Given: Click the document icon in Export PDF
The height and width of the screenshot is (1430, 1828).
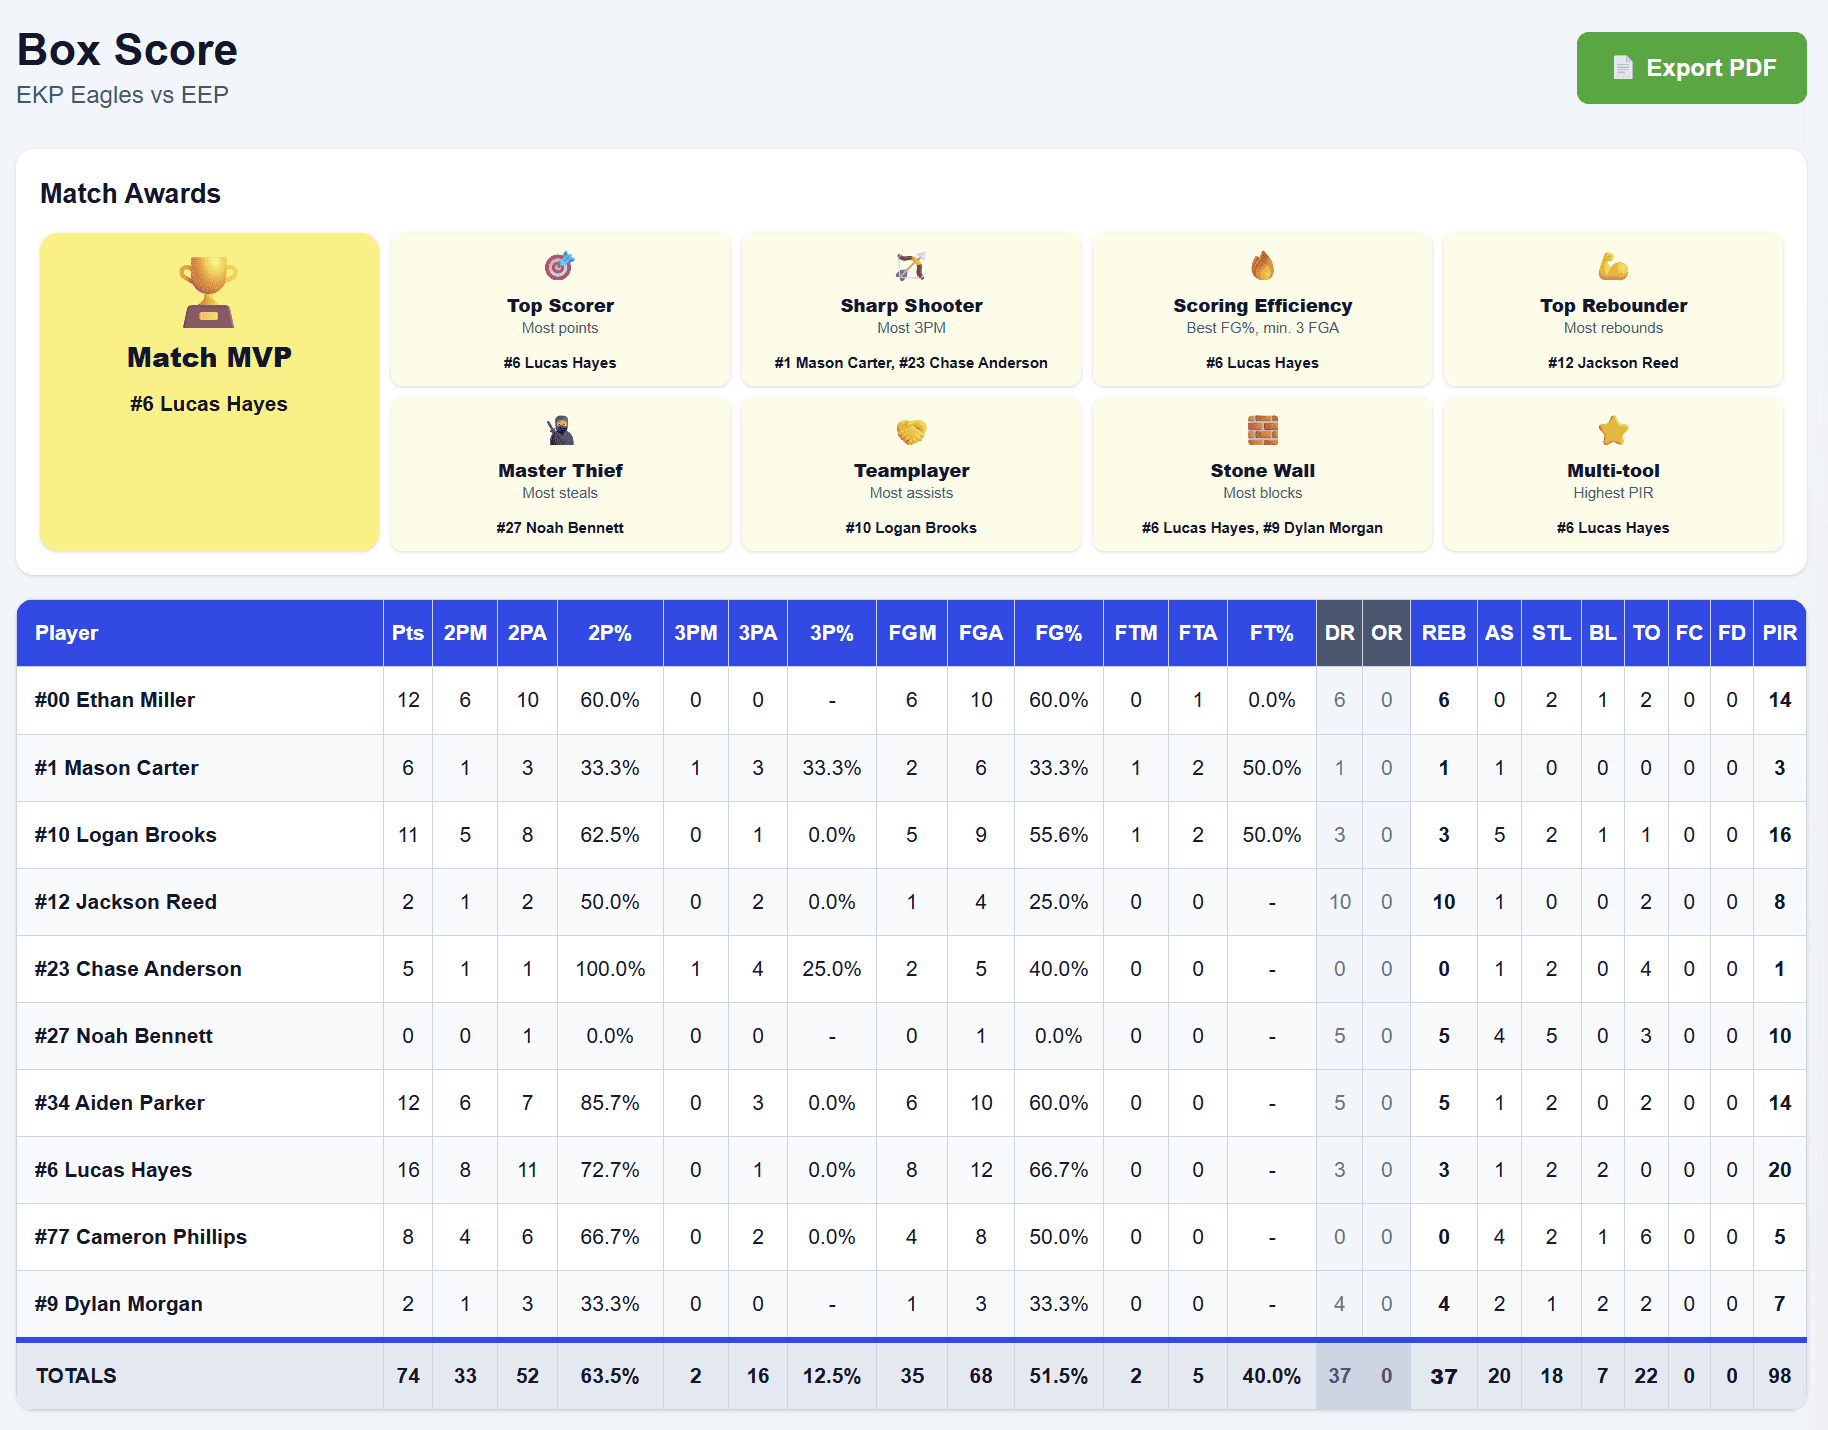Looking at the screenshot, I should (x=1623, y=68).
